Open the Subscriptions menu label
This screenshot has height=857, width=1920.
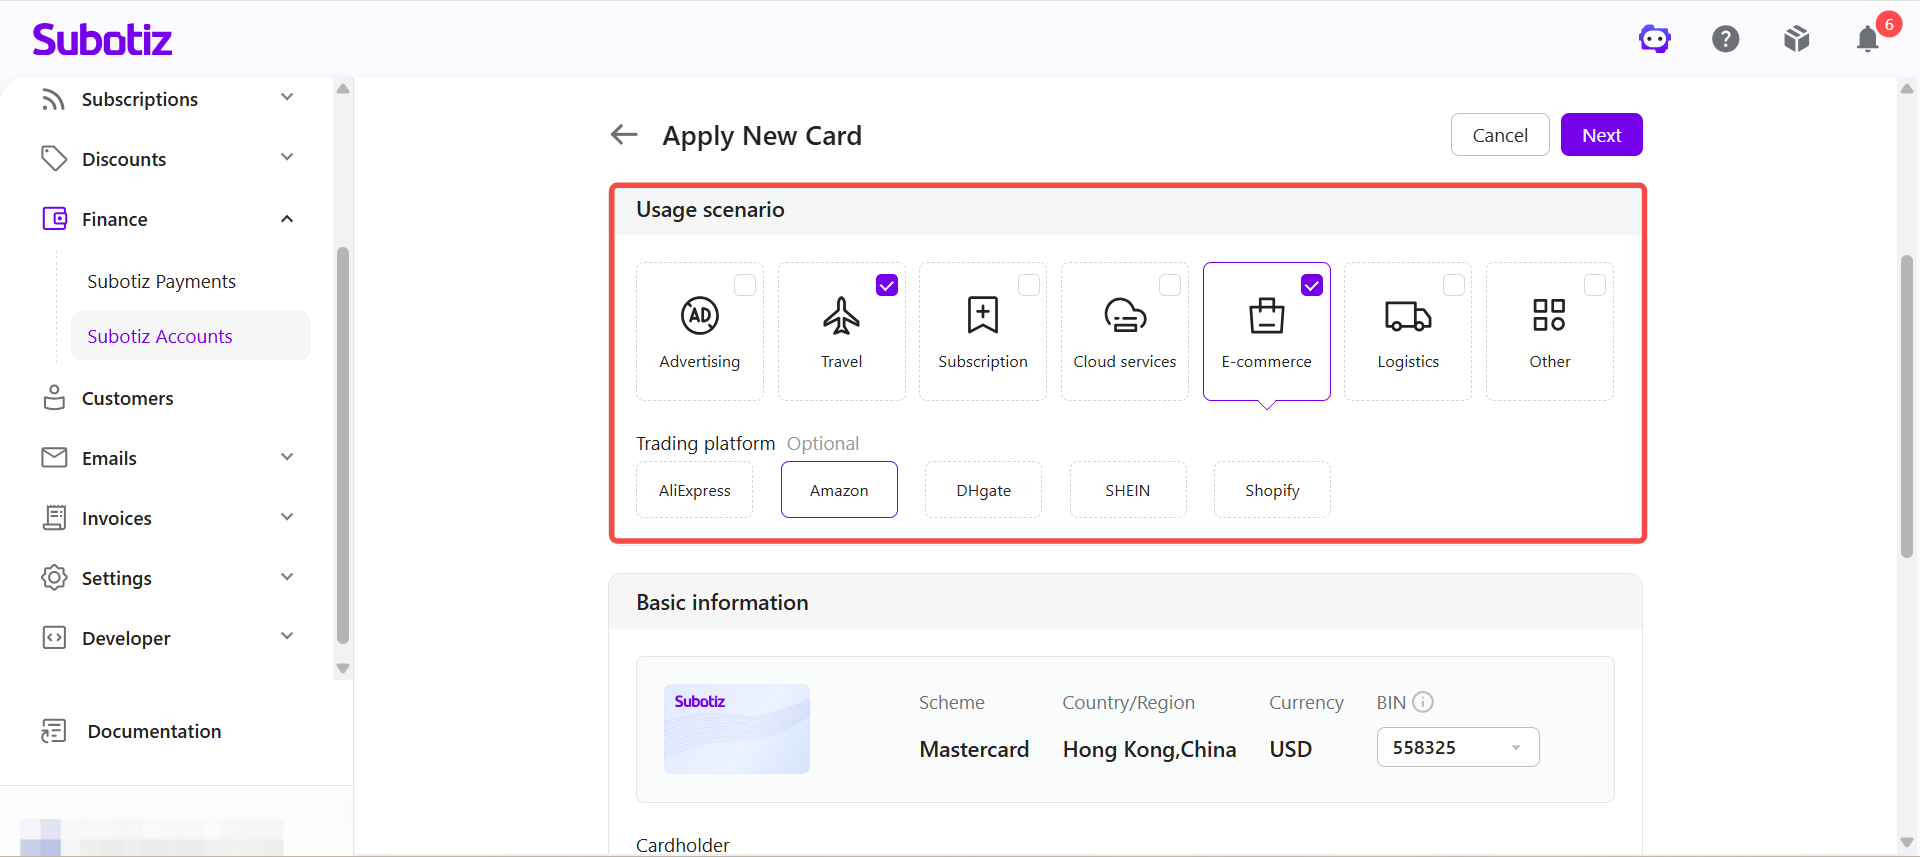[140, 99]
